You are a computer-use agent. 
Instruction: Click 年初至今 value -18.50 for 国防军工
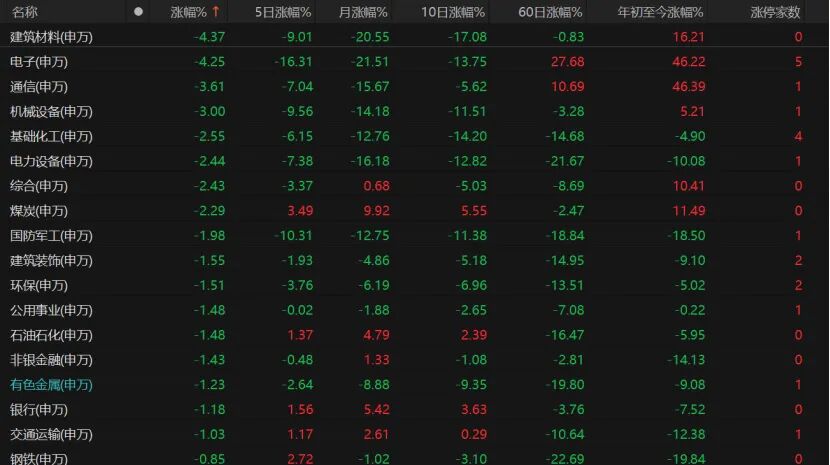686,236
